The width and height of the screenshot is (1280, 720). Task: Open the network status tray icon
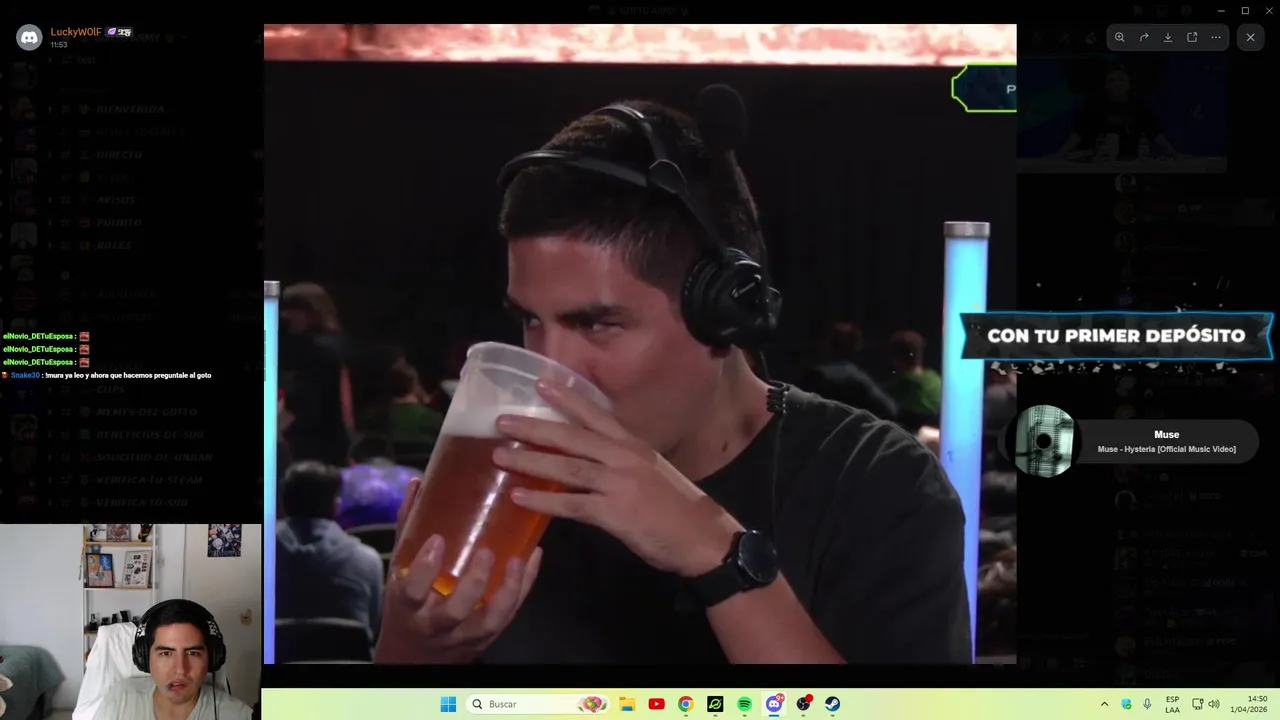(x=1198, y=704)
